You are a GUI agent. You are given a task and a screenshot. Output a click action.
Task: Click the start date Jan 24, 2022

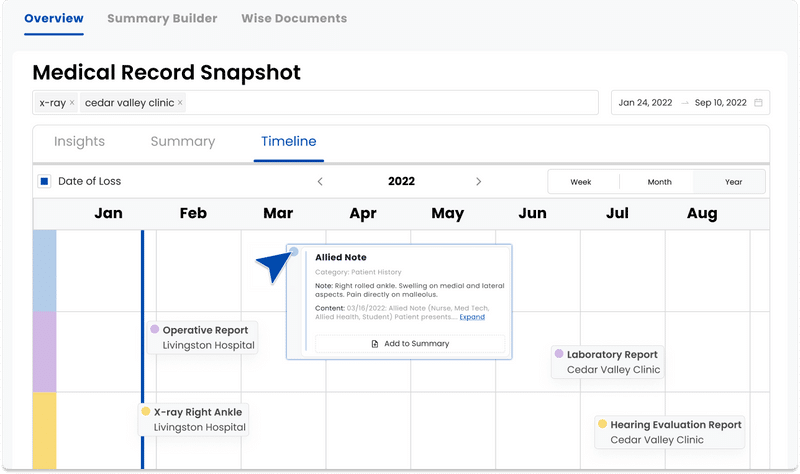click(645, 103)
